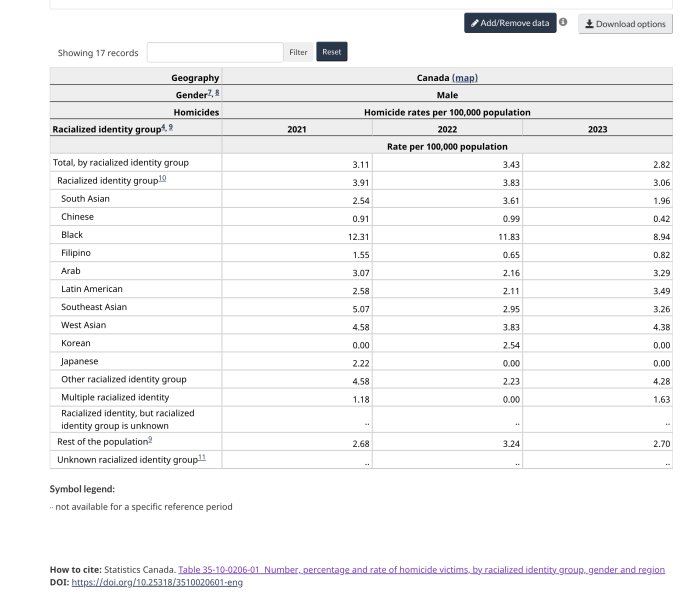The height and width of the screenshot is (610, 700).
Task: Open the Download options button
Action: 625,24
